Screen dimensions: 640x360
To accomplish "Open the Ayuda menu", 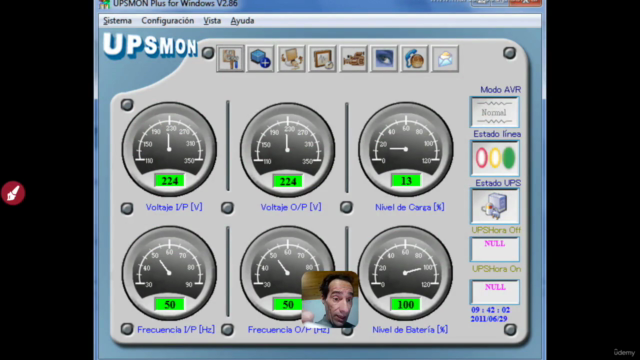I will tap(242, 21).
